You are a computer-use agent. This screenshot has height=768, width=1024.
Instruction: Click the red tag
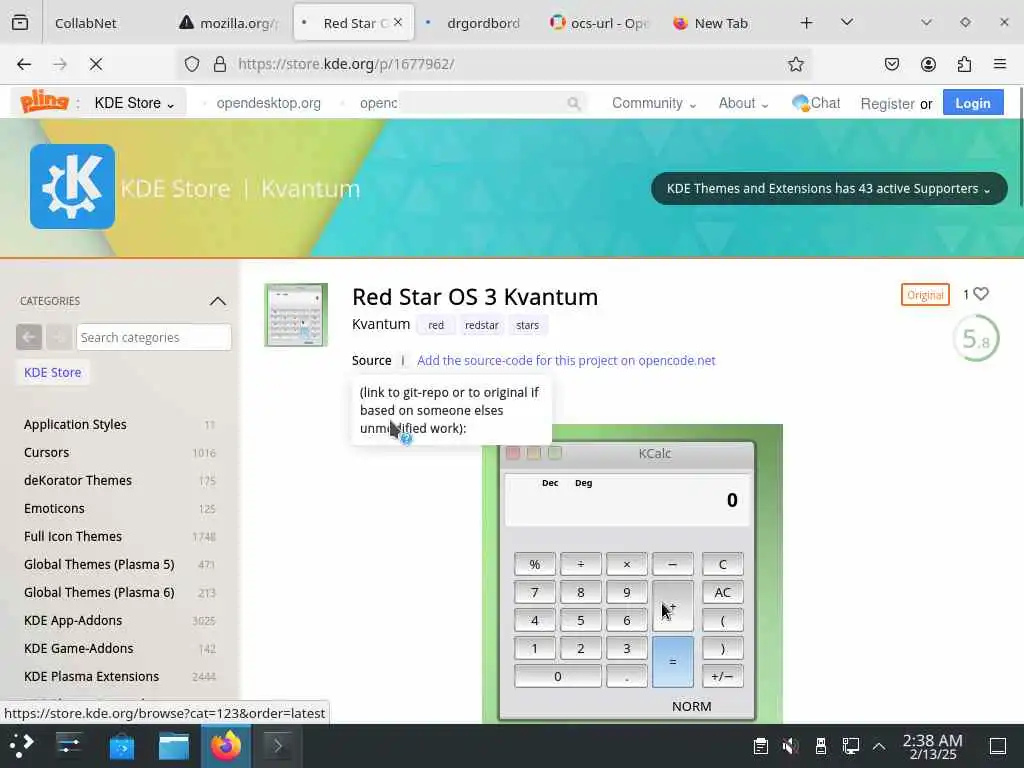pos(436,325)
